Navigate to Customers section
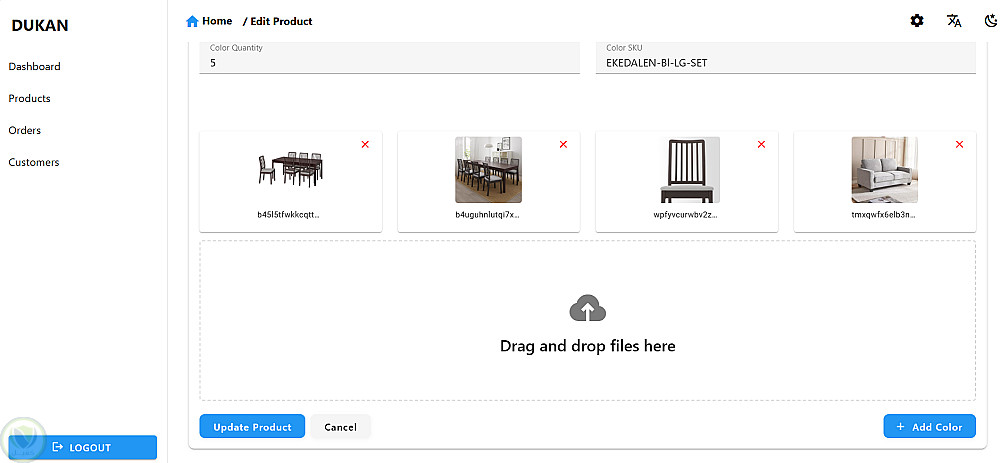 (34, 163)
